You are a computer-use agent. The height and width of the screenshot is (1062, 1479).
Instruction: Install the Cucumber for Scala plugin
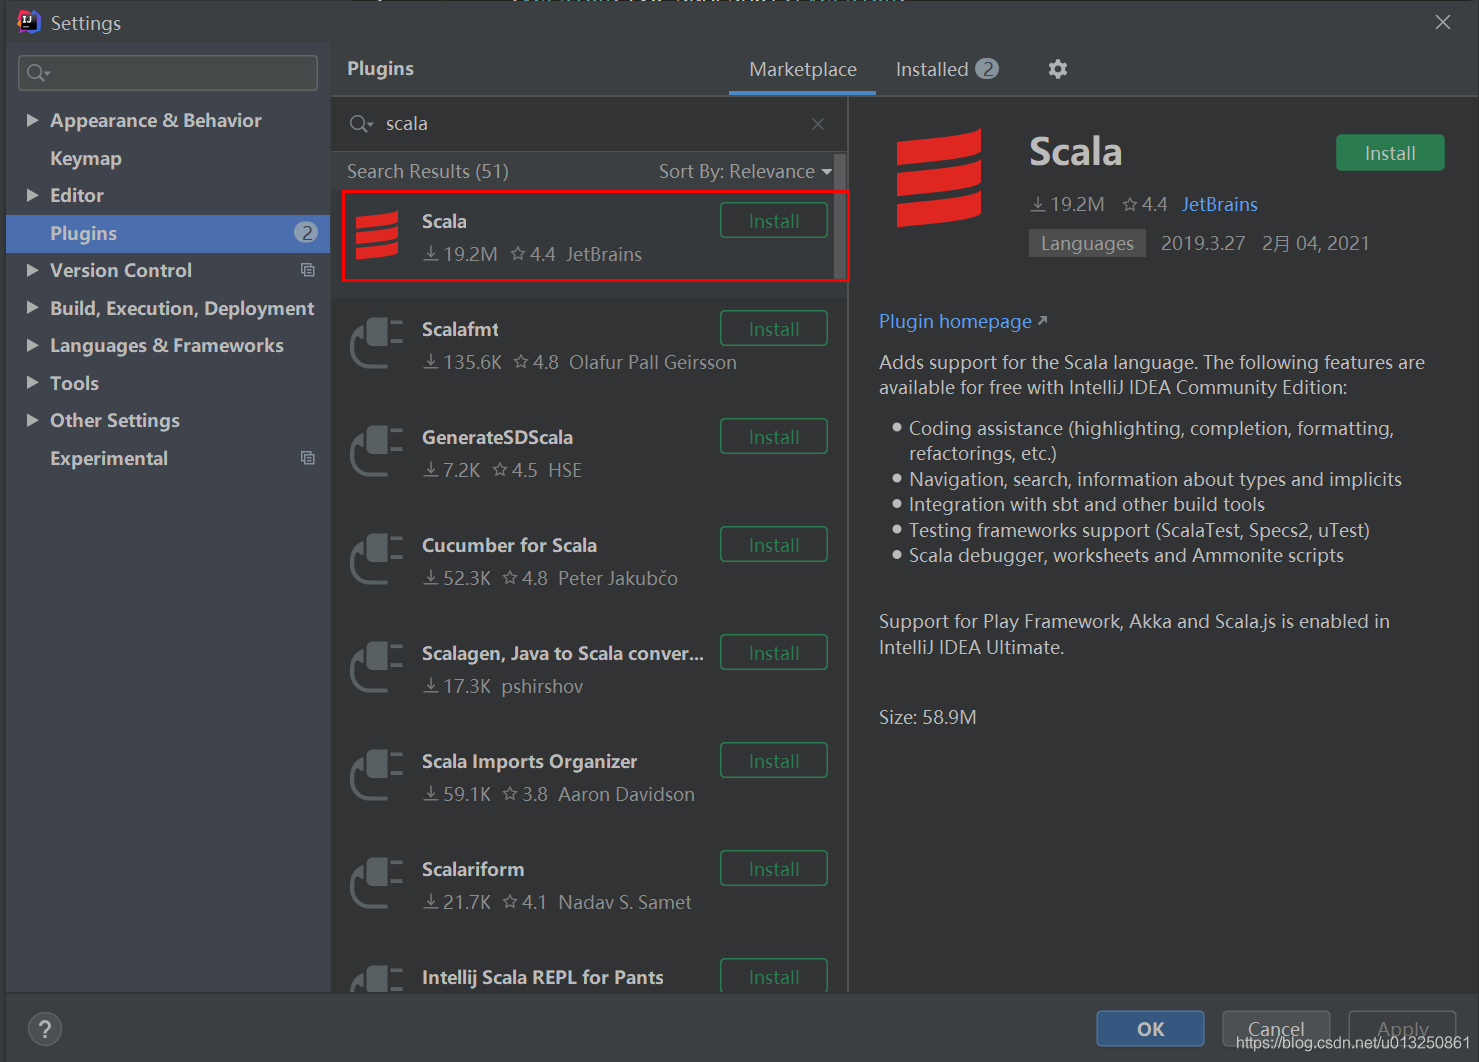click(x=774, y=545)
